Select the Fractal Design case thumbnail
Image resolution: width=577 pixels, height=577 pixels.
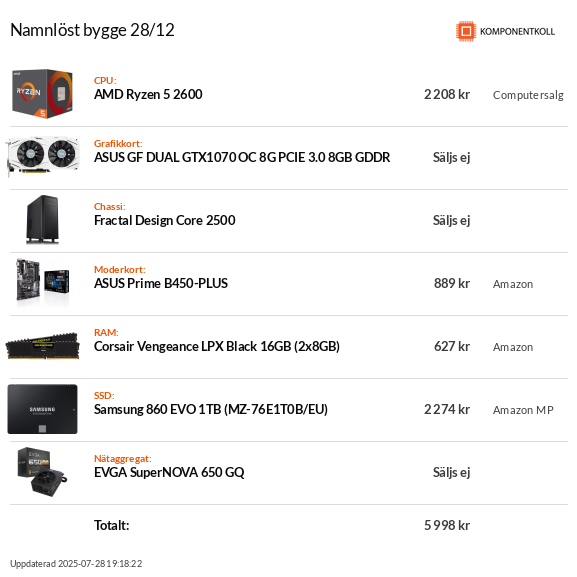42,220
